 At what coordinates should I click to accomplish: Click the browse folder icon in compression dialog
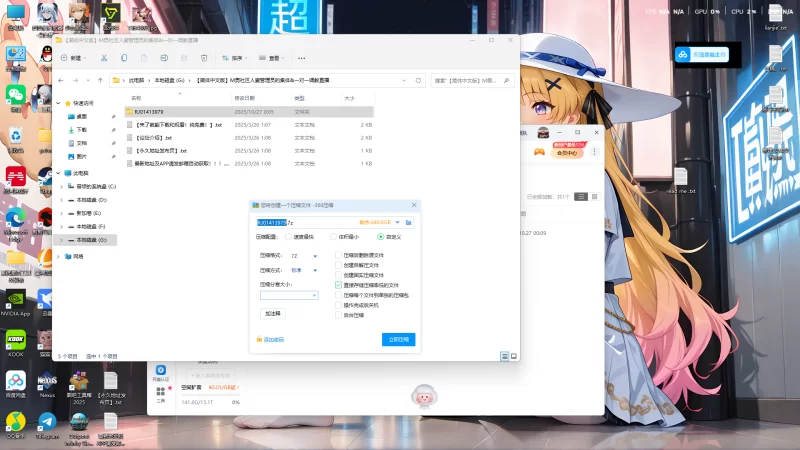[409, 222]
